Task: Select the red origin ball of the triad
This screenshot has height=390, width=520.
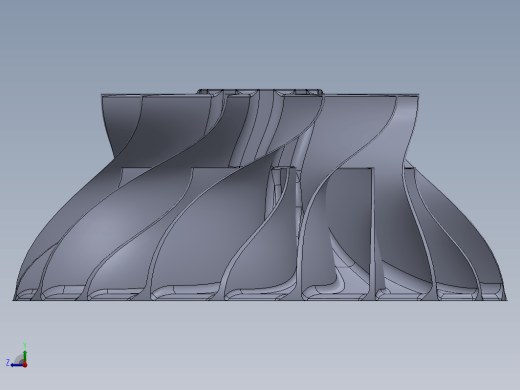Action: [25, 365]
